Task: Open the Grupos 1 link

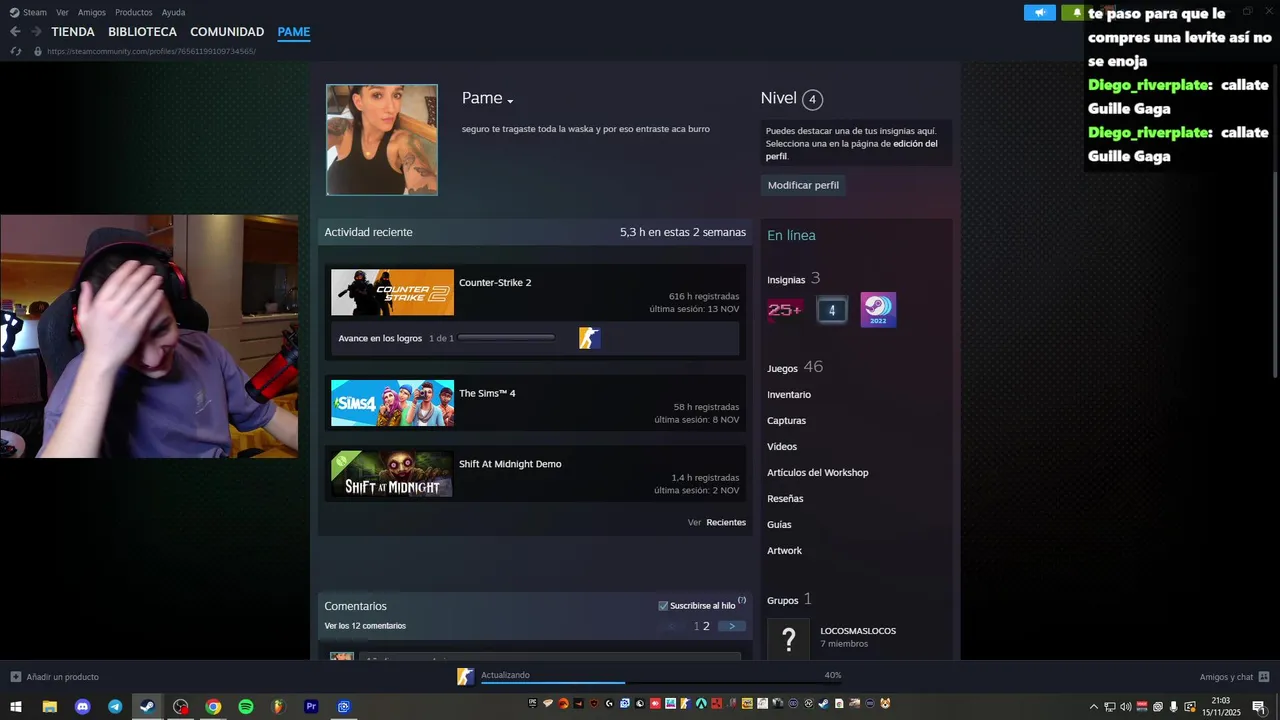Action: coord(789,600)
